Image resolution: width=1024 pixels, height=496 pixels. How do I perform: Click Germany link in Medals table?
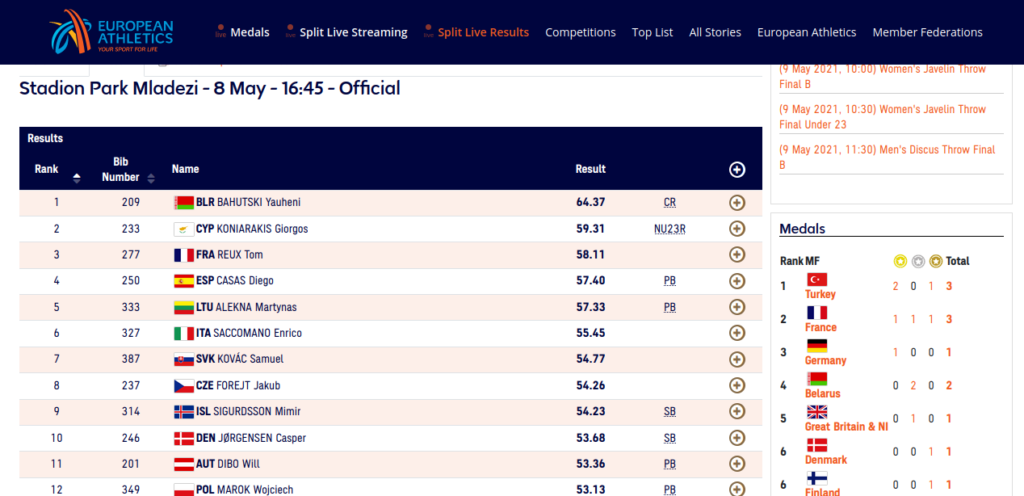tap(825, 360)
